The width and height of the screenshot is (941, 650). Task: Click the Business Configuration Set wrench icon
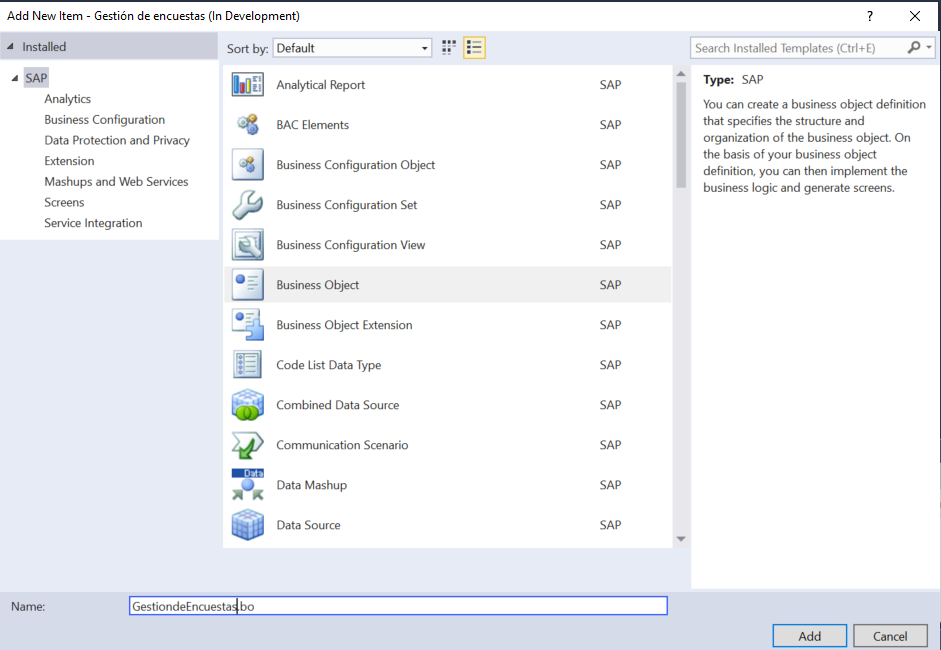(247, 205)
